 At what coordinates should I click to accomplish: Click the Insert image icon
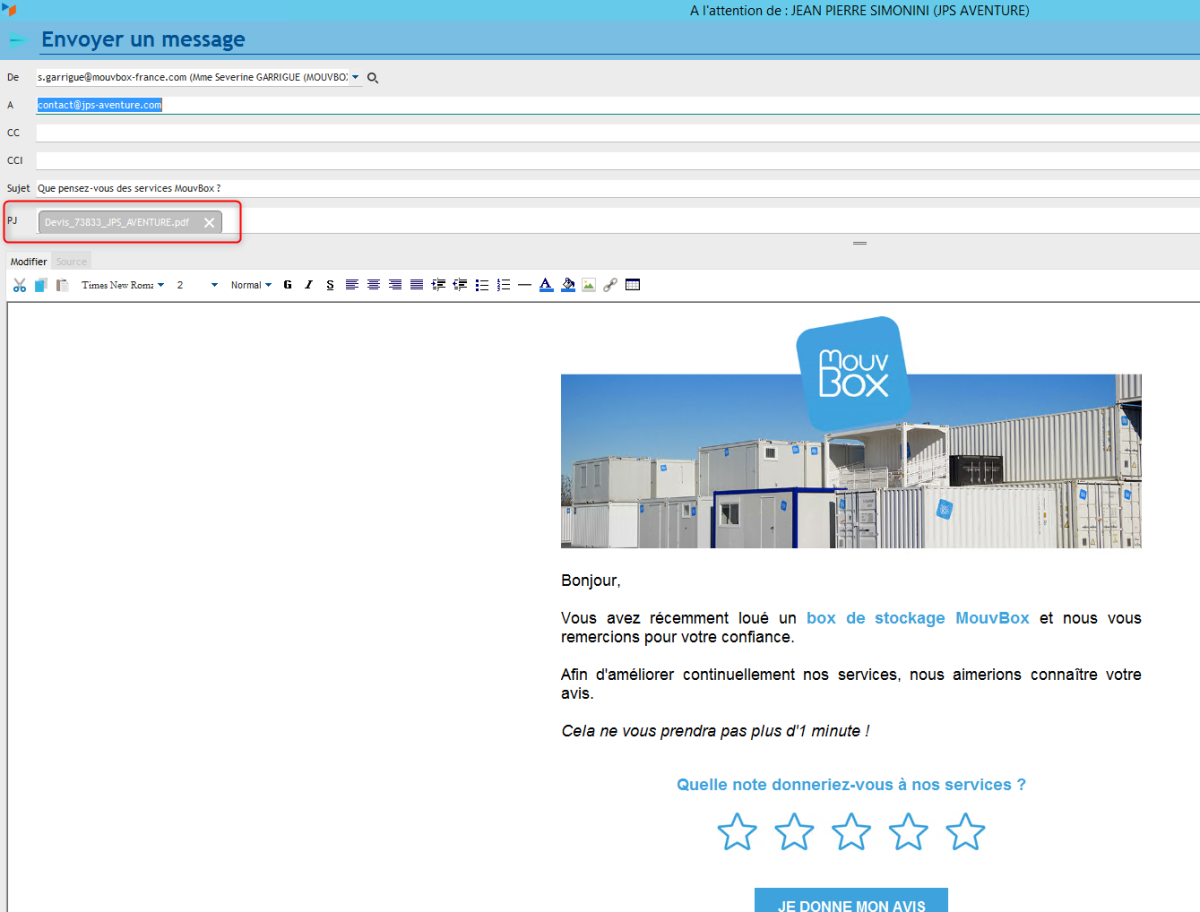click(x=589, y=285)
